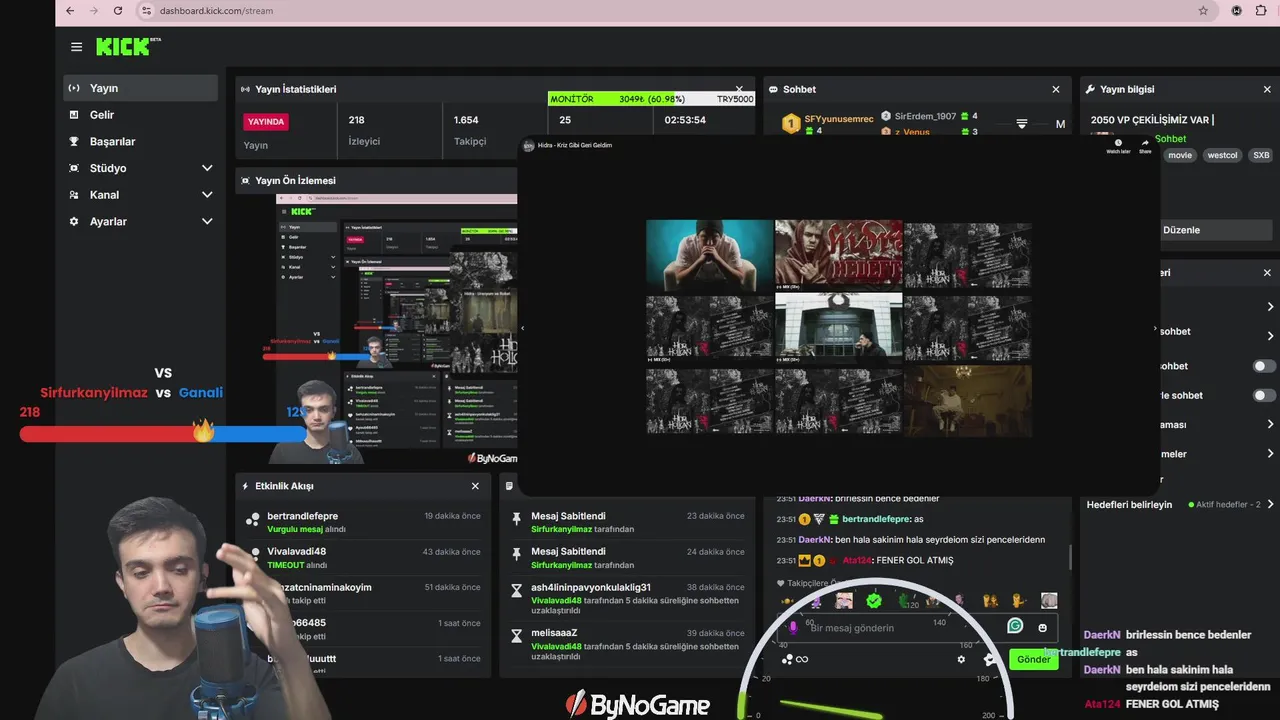
Task: Select the SXB tag chip
Action: click(x=1261, y=155)
